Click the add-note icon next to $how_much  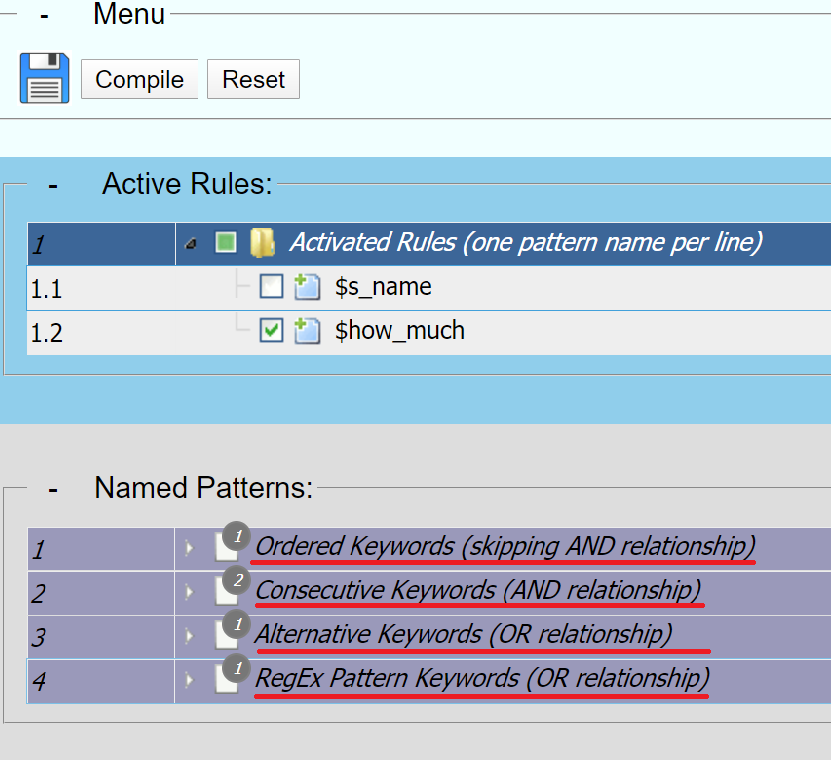point(307,331)
